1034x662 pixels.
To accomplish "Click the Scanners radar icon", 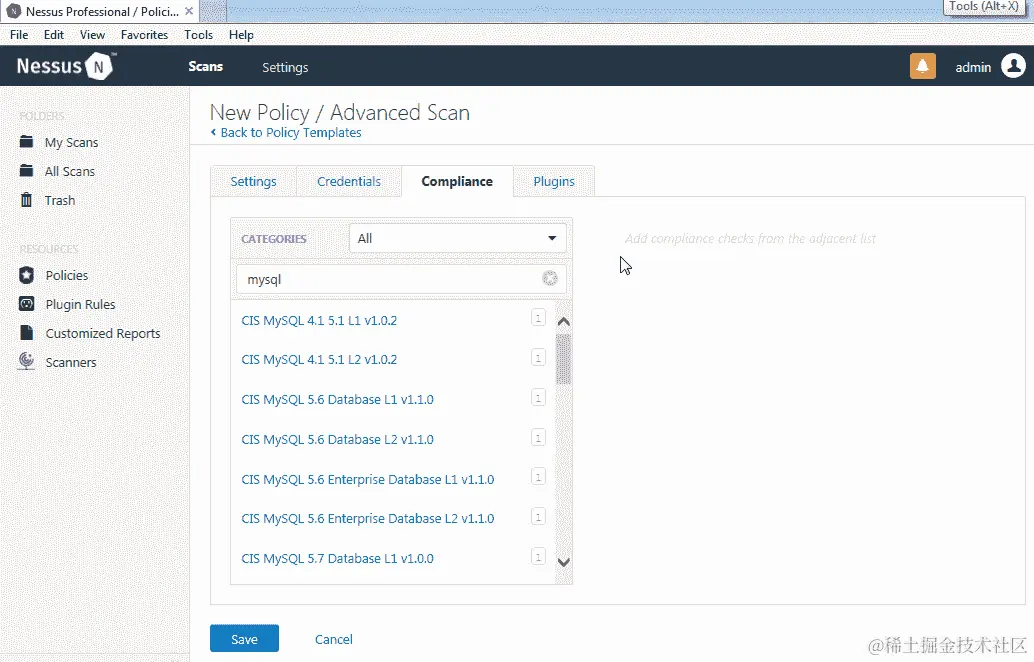I will (x=26, y=361).
